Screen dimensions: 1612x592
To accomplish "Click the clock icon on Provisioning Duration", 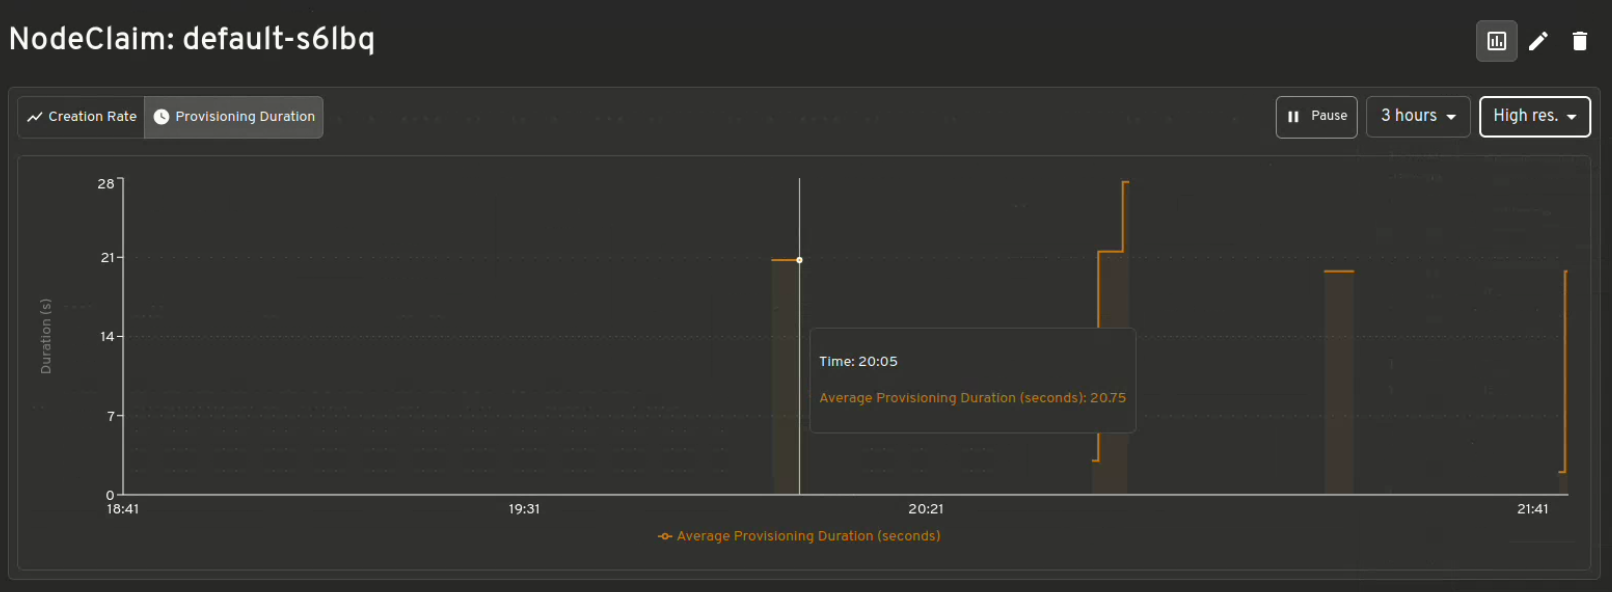I will point(161,117).
